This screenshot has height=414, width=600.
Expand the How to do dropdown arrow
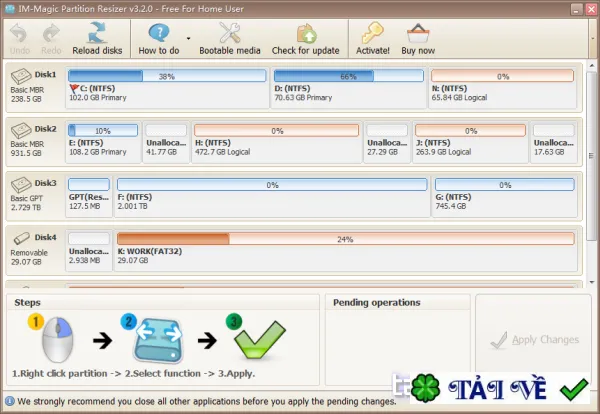(x=189, y=38)
